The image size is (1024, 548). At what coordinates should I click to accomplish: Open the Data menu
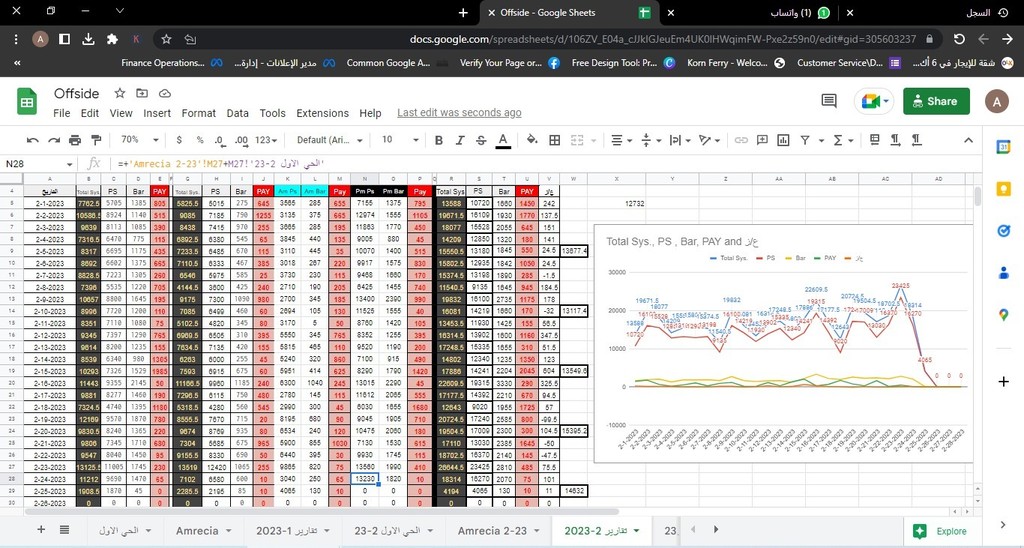pyautogui.click(x=237, y=113)
